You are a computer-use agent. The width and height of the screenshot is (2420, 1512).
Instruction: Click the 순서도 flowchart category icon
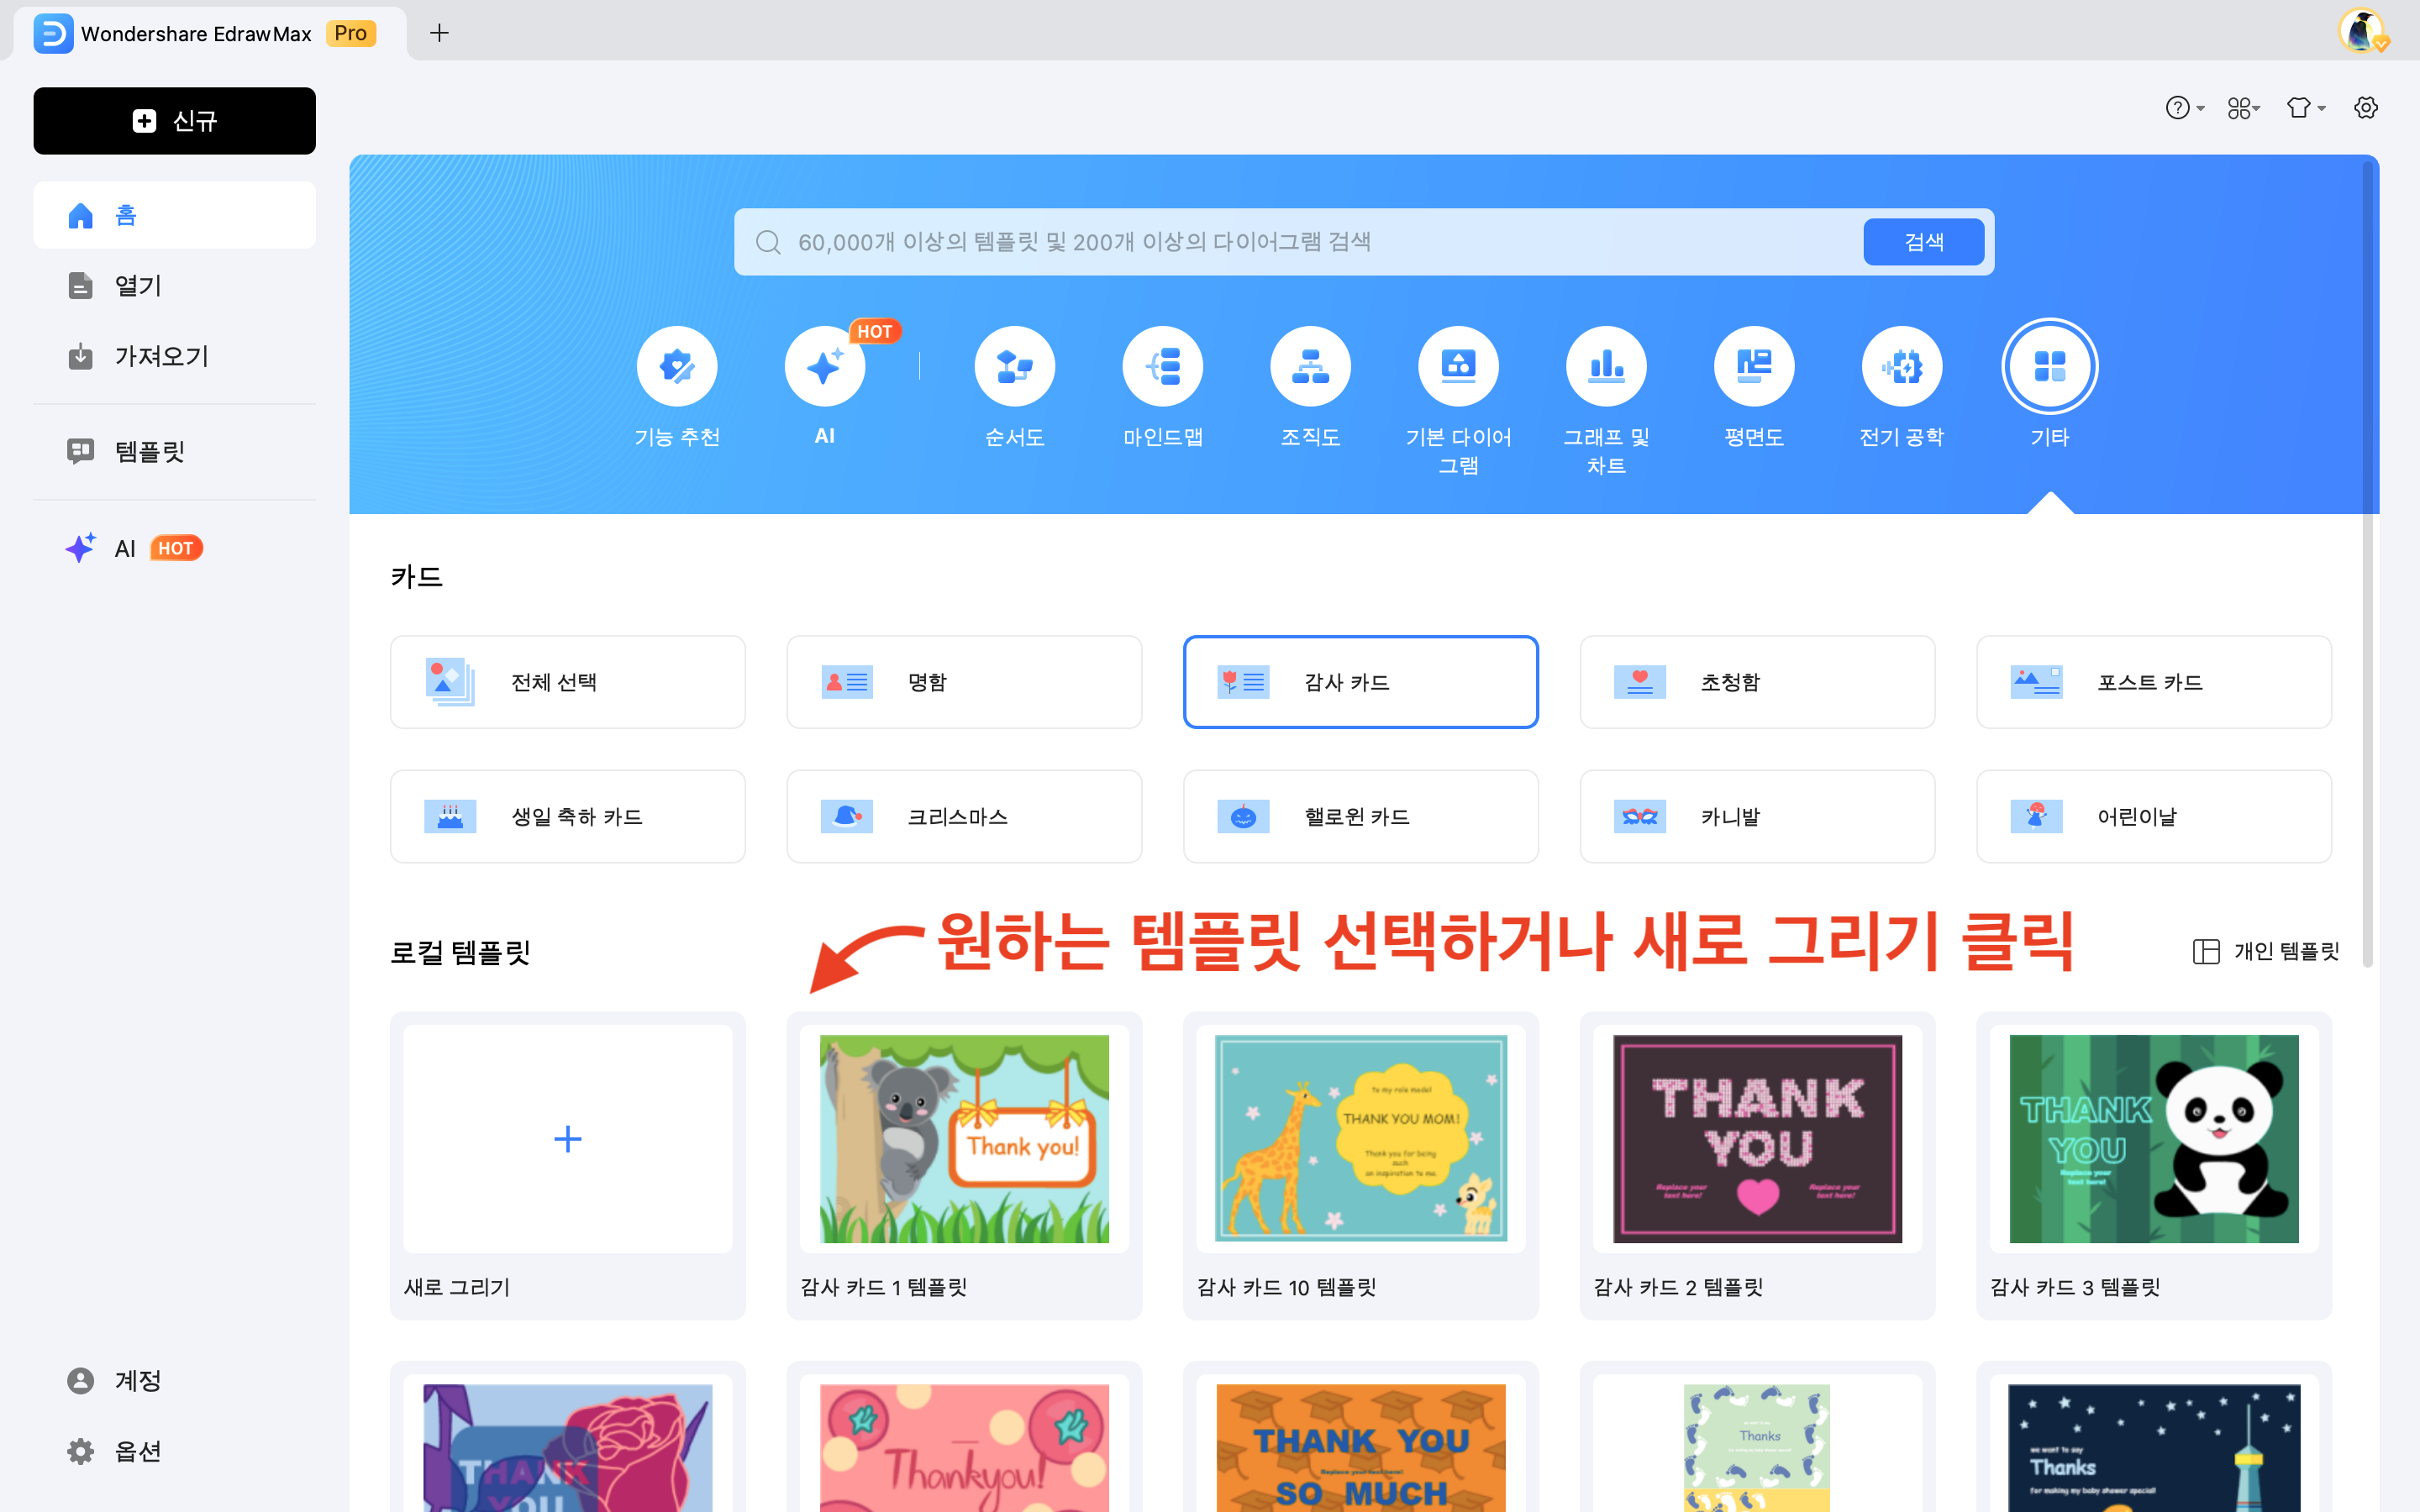1014,366
